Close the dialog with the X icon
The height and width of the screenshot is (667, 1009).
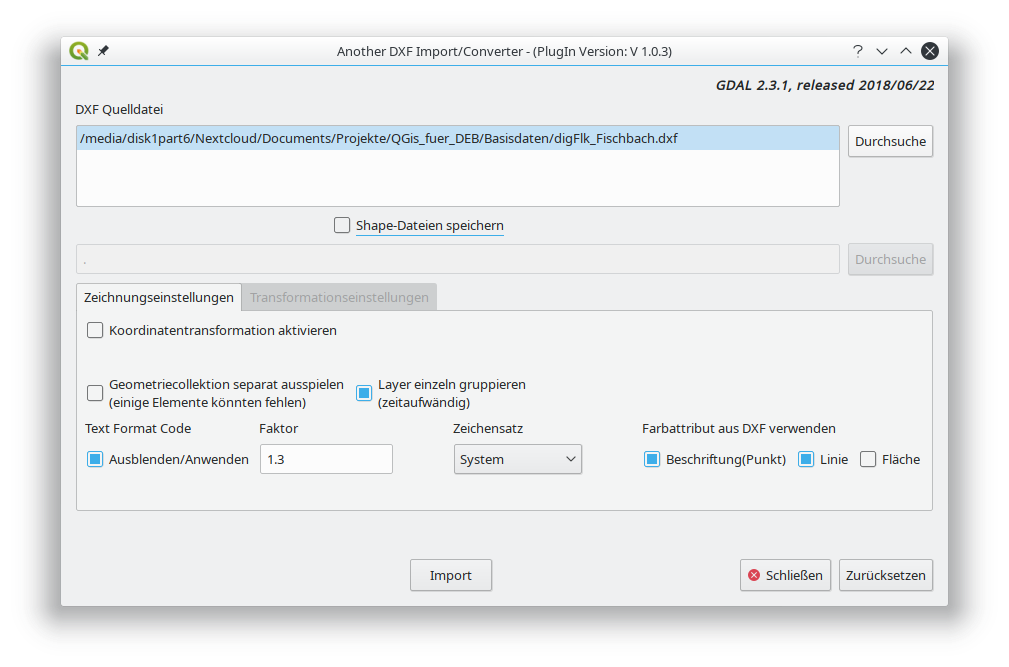930,51
